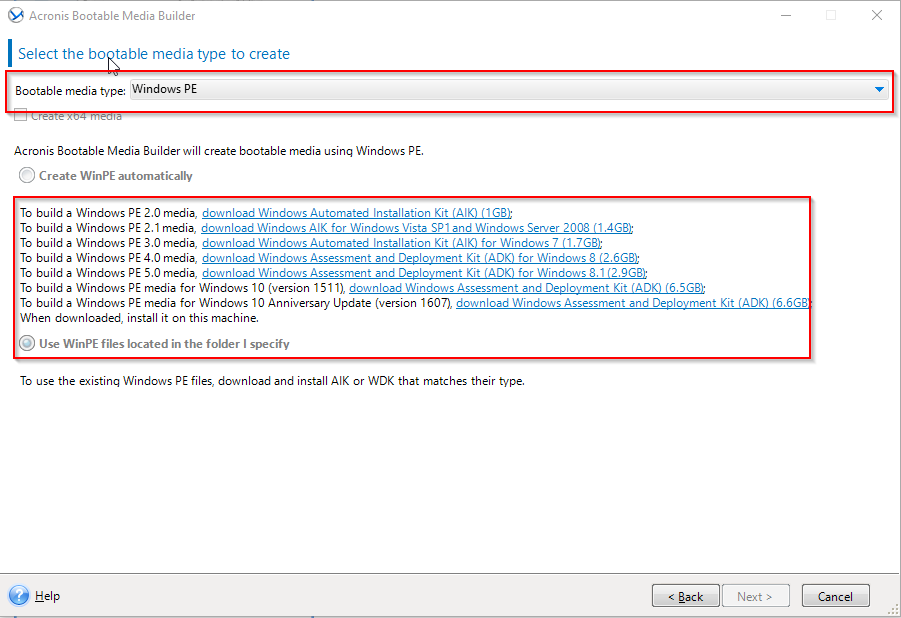Close the Acronis Bootable Media Builder window

(x=877, y=16)
